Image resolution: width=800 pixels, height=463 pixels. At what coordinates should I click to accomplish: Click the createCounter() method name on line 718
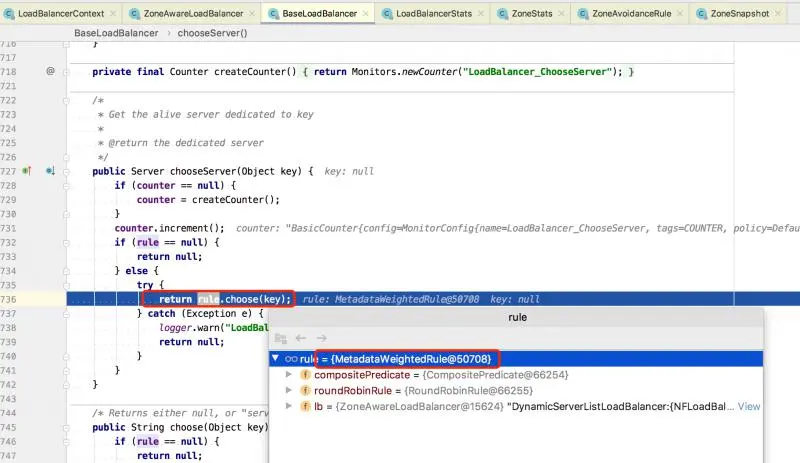(x=255, y=71)
